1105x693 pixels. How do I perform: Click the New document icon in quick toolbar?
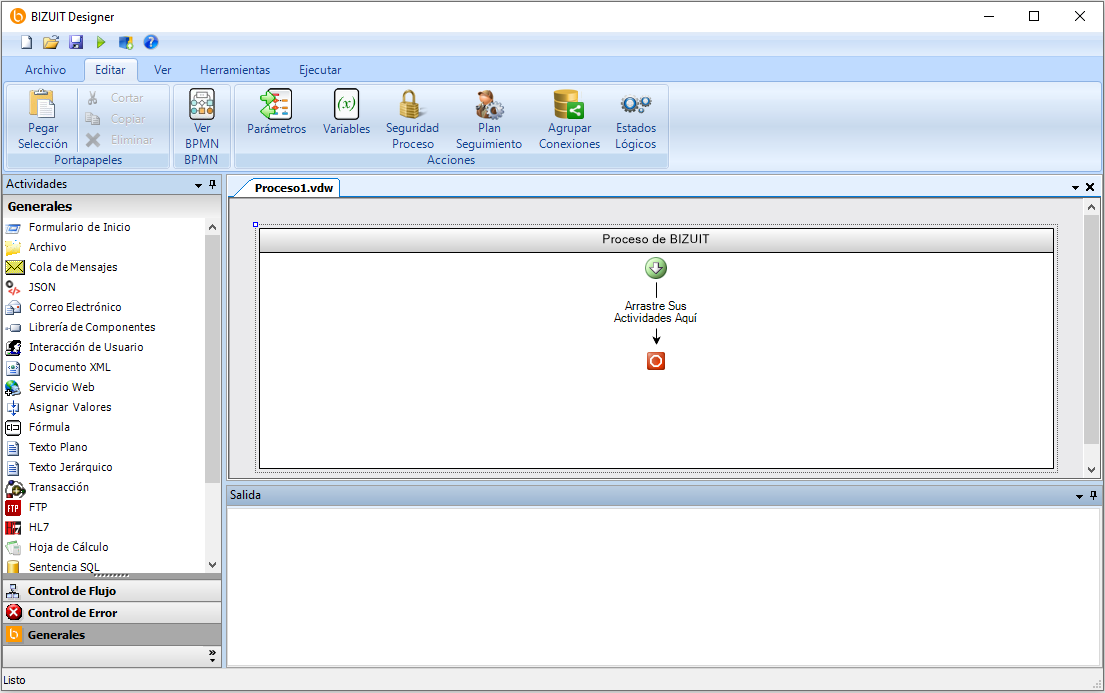(26, 42)
